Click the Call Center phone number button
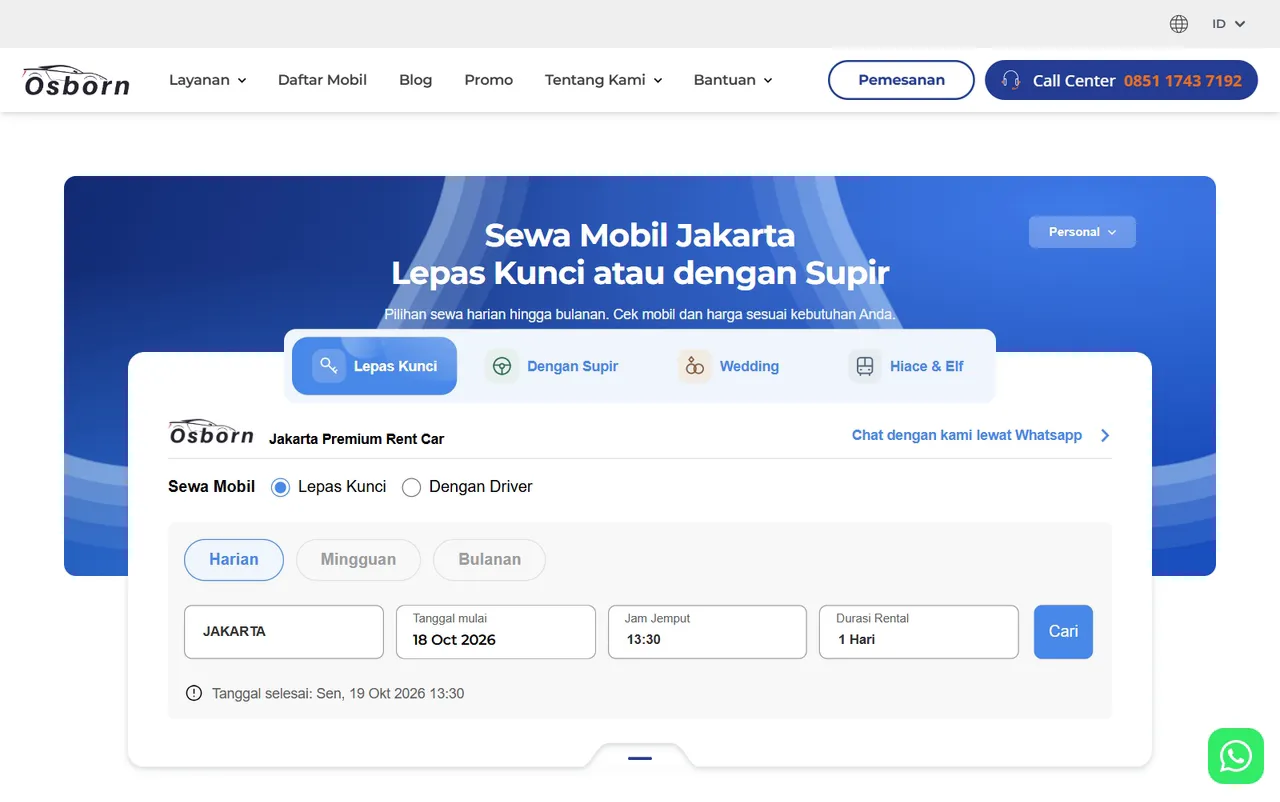This screenshot has height=802, width=1280. coord(1121,80)
